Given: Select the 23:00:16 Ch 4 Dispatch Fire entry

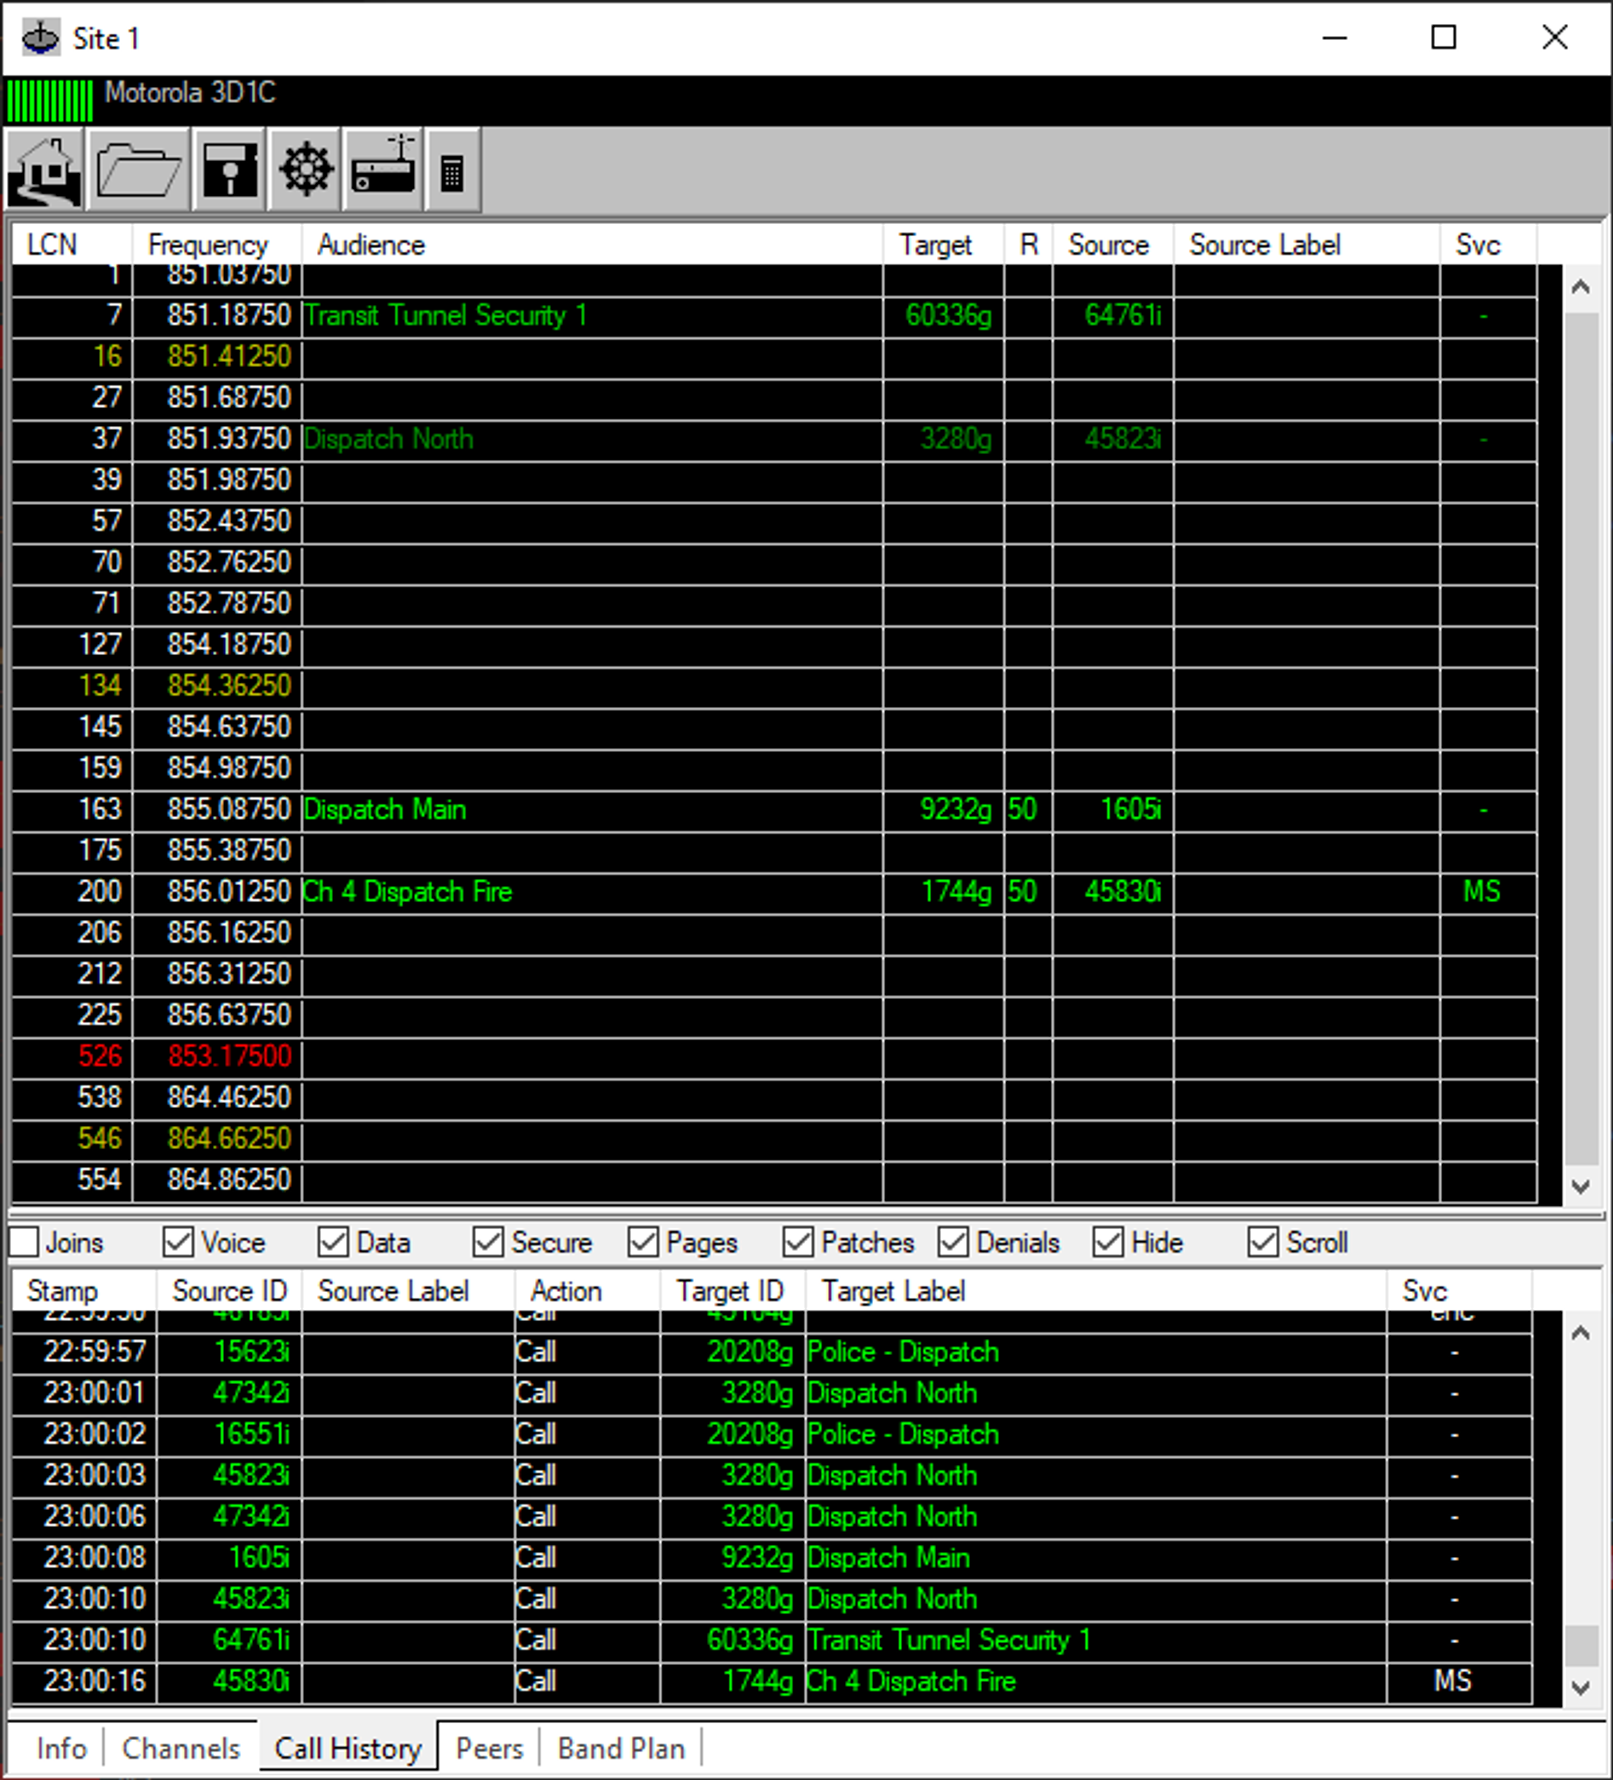Looking at the screenshot, I should tap(772, 1681).
